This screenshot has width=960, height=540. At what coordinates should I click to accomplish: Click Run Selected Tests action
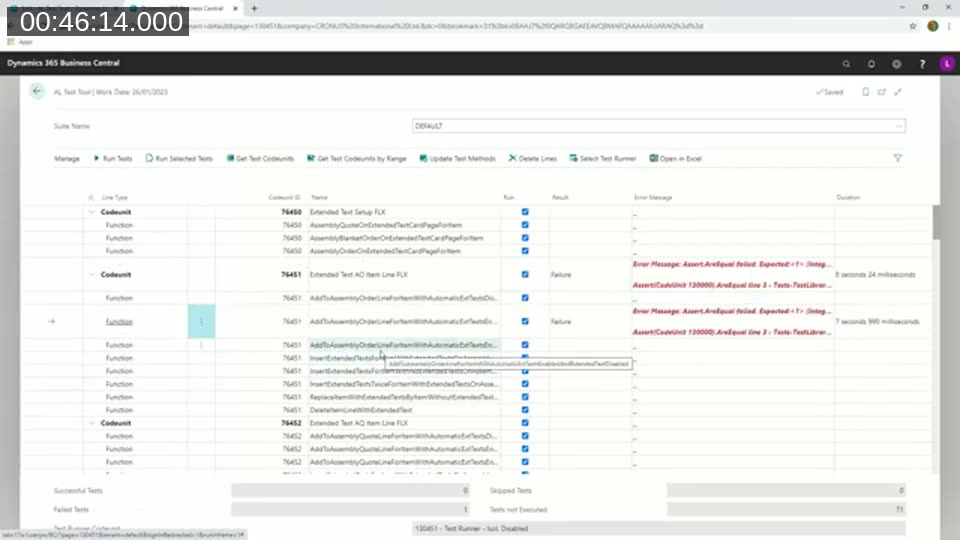point(179,159)
